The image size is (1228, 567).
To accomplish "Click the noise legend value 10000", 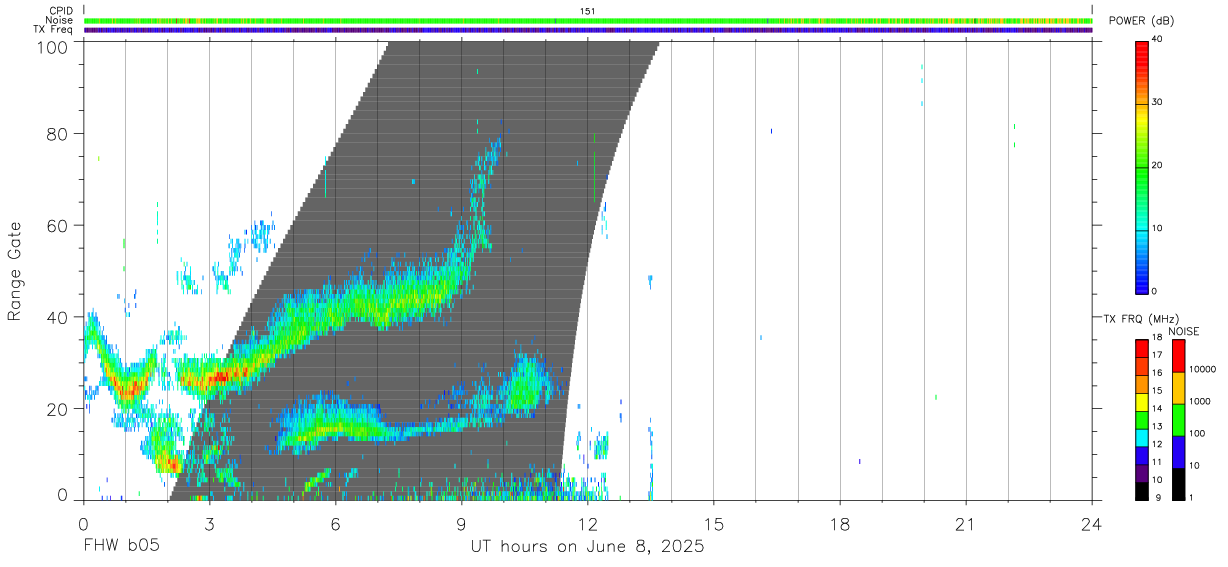I will point(1201,369).
